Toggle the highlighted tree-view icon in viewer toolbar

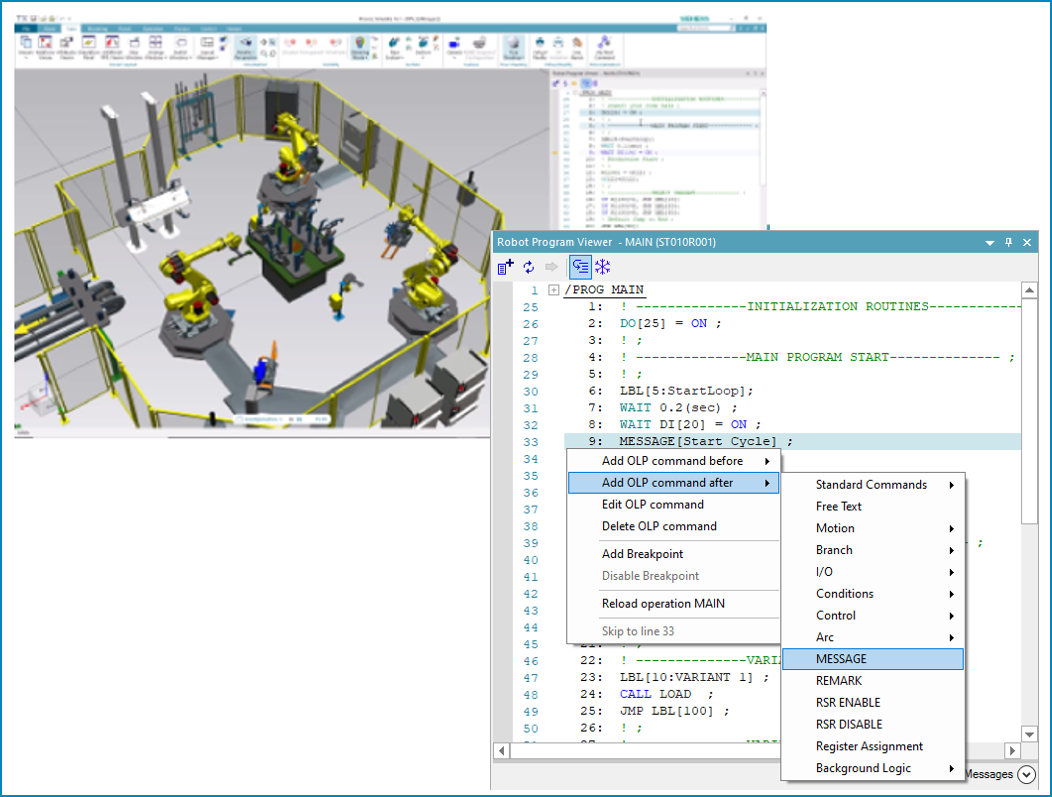tap(580, 267)
